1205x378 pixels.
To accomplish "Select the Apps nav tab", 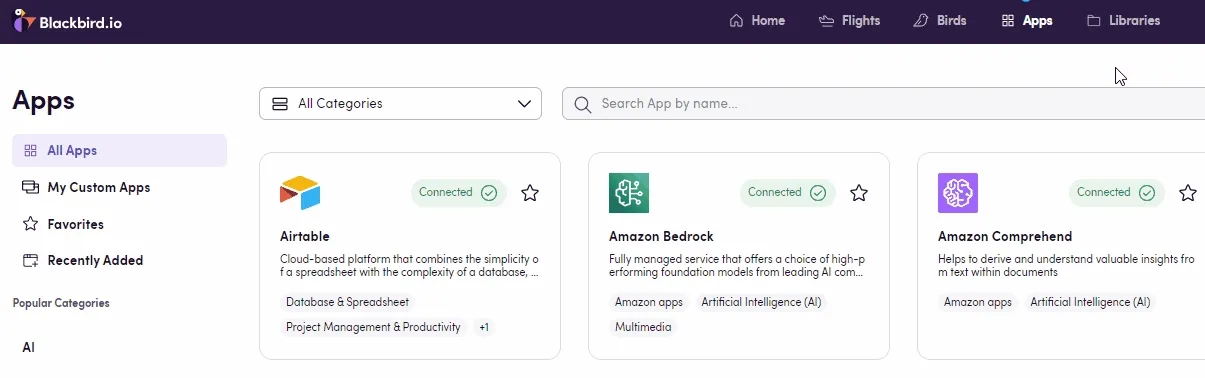I will point(1027,20).
